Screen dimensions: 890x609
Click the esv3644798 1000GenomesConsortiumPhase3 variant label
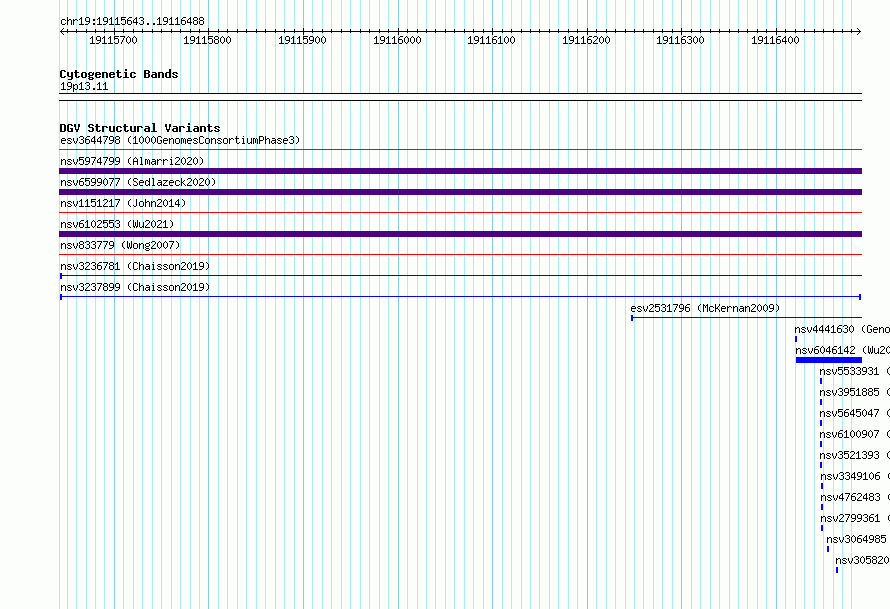coord(180,140)
